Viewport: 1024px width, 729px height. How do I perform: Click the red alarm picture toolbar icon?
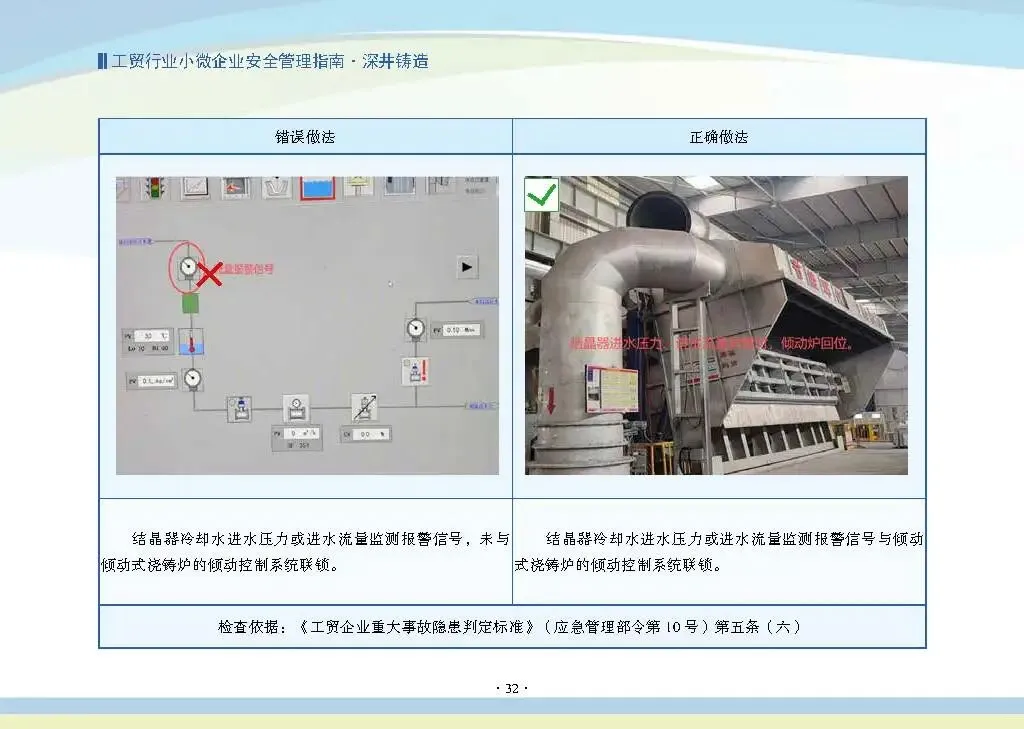coord(235,187)
